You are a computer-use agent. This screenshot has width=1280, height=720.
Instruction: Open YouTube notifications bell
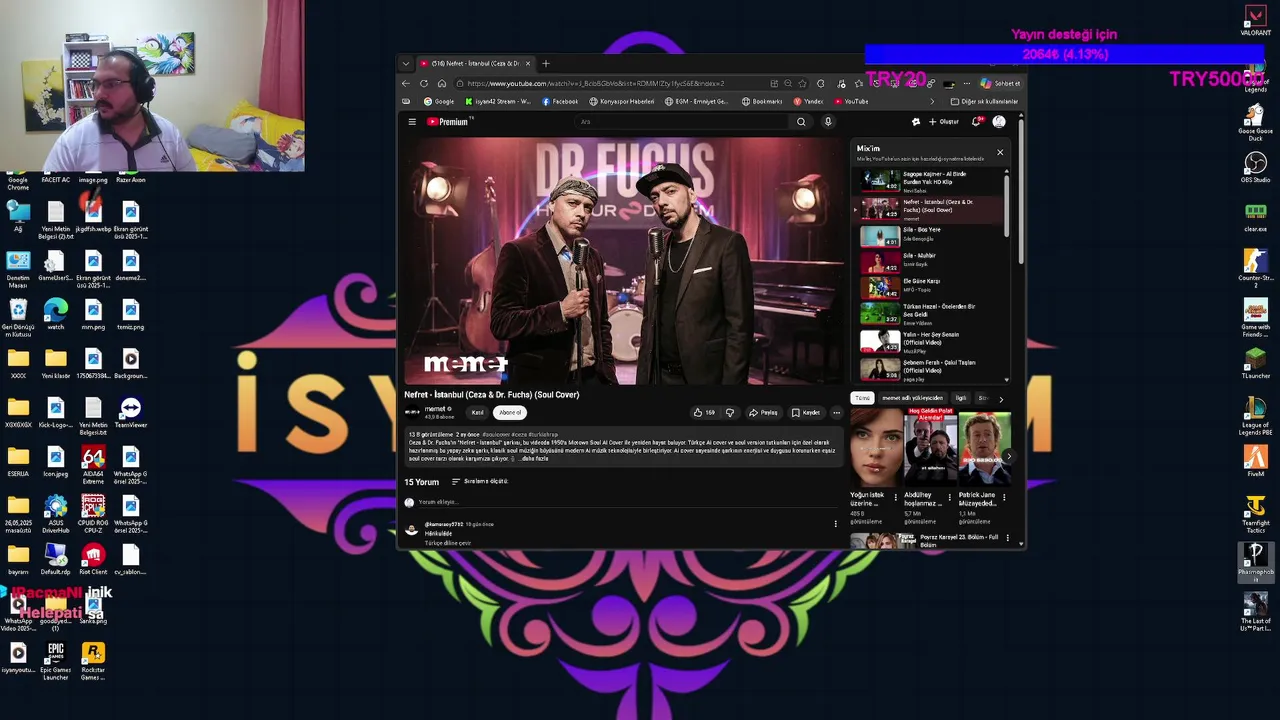(x=976, y=122)
